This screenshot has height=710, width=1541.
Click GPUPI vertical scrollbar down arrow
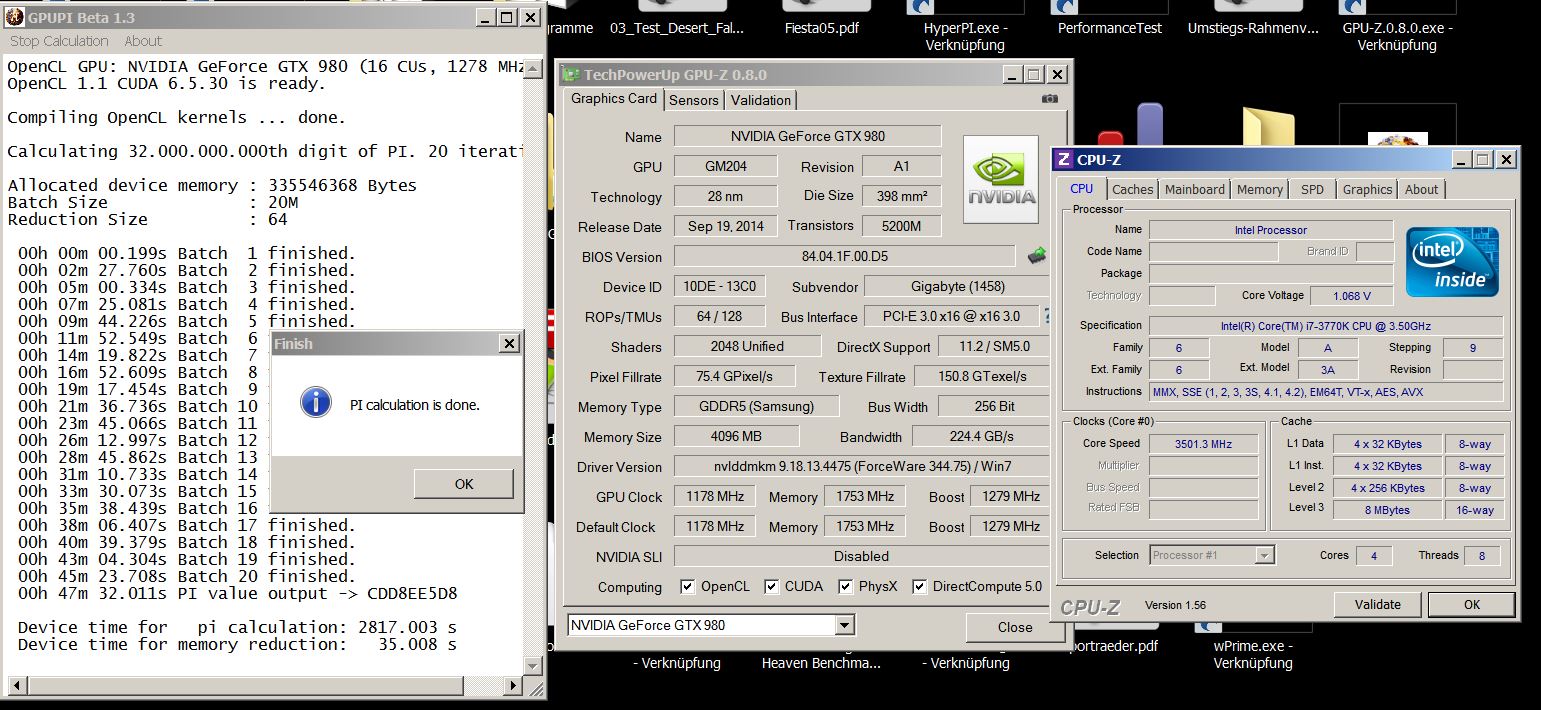pyautogui.click(x=535, y=667)
